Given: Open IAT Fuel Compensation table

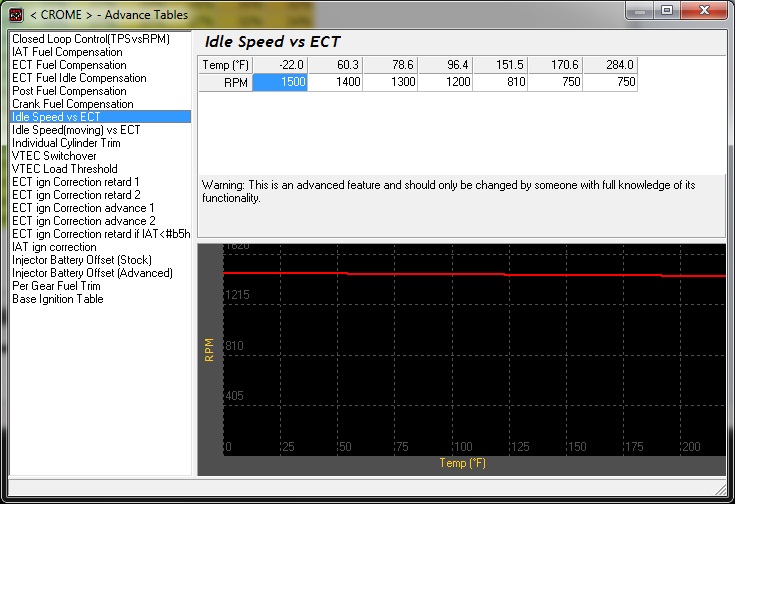Looking at the screenshot, I should [67, 52].
